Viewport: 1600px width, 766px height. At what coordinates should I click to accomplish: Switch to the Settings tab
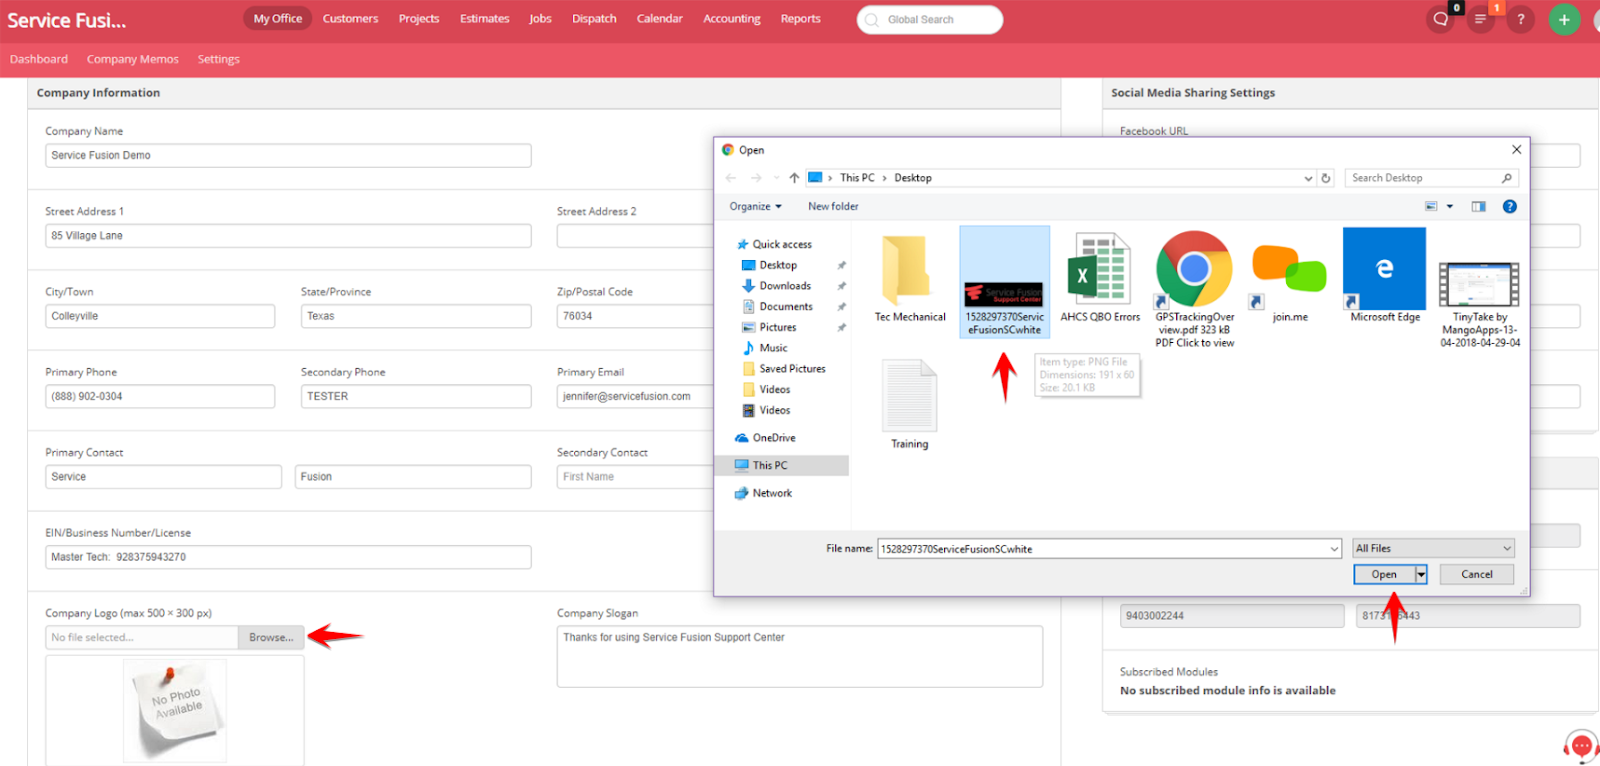[218, 59]
